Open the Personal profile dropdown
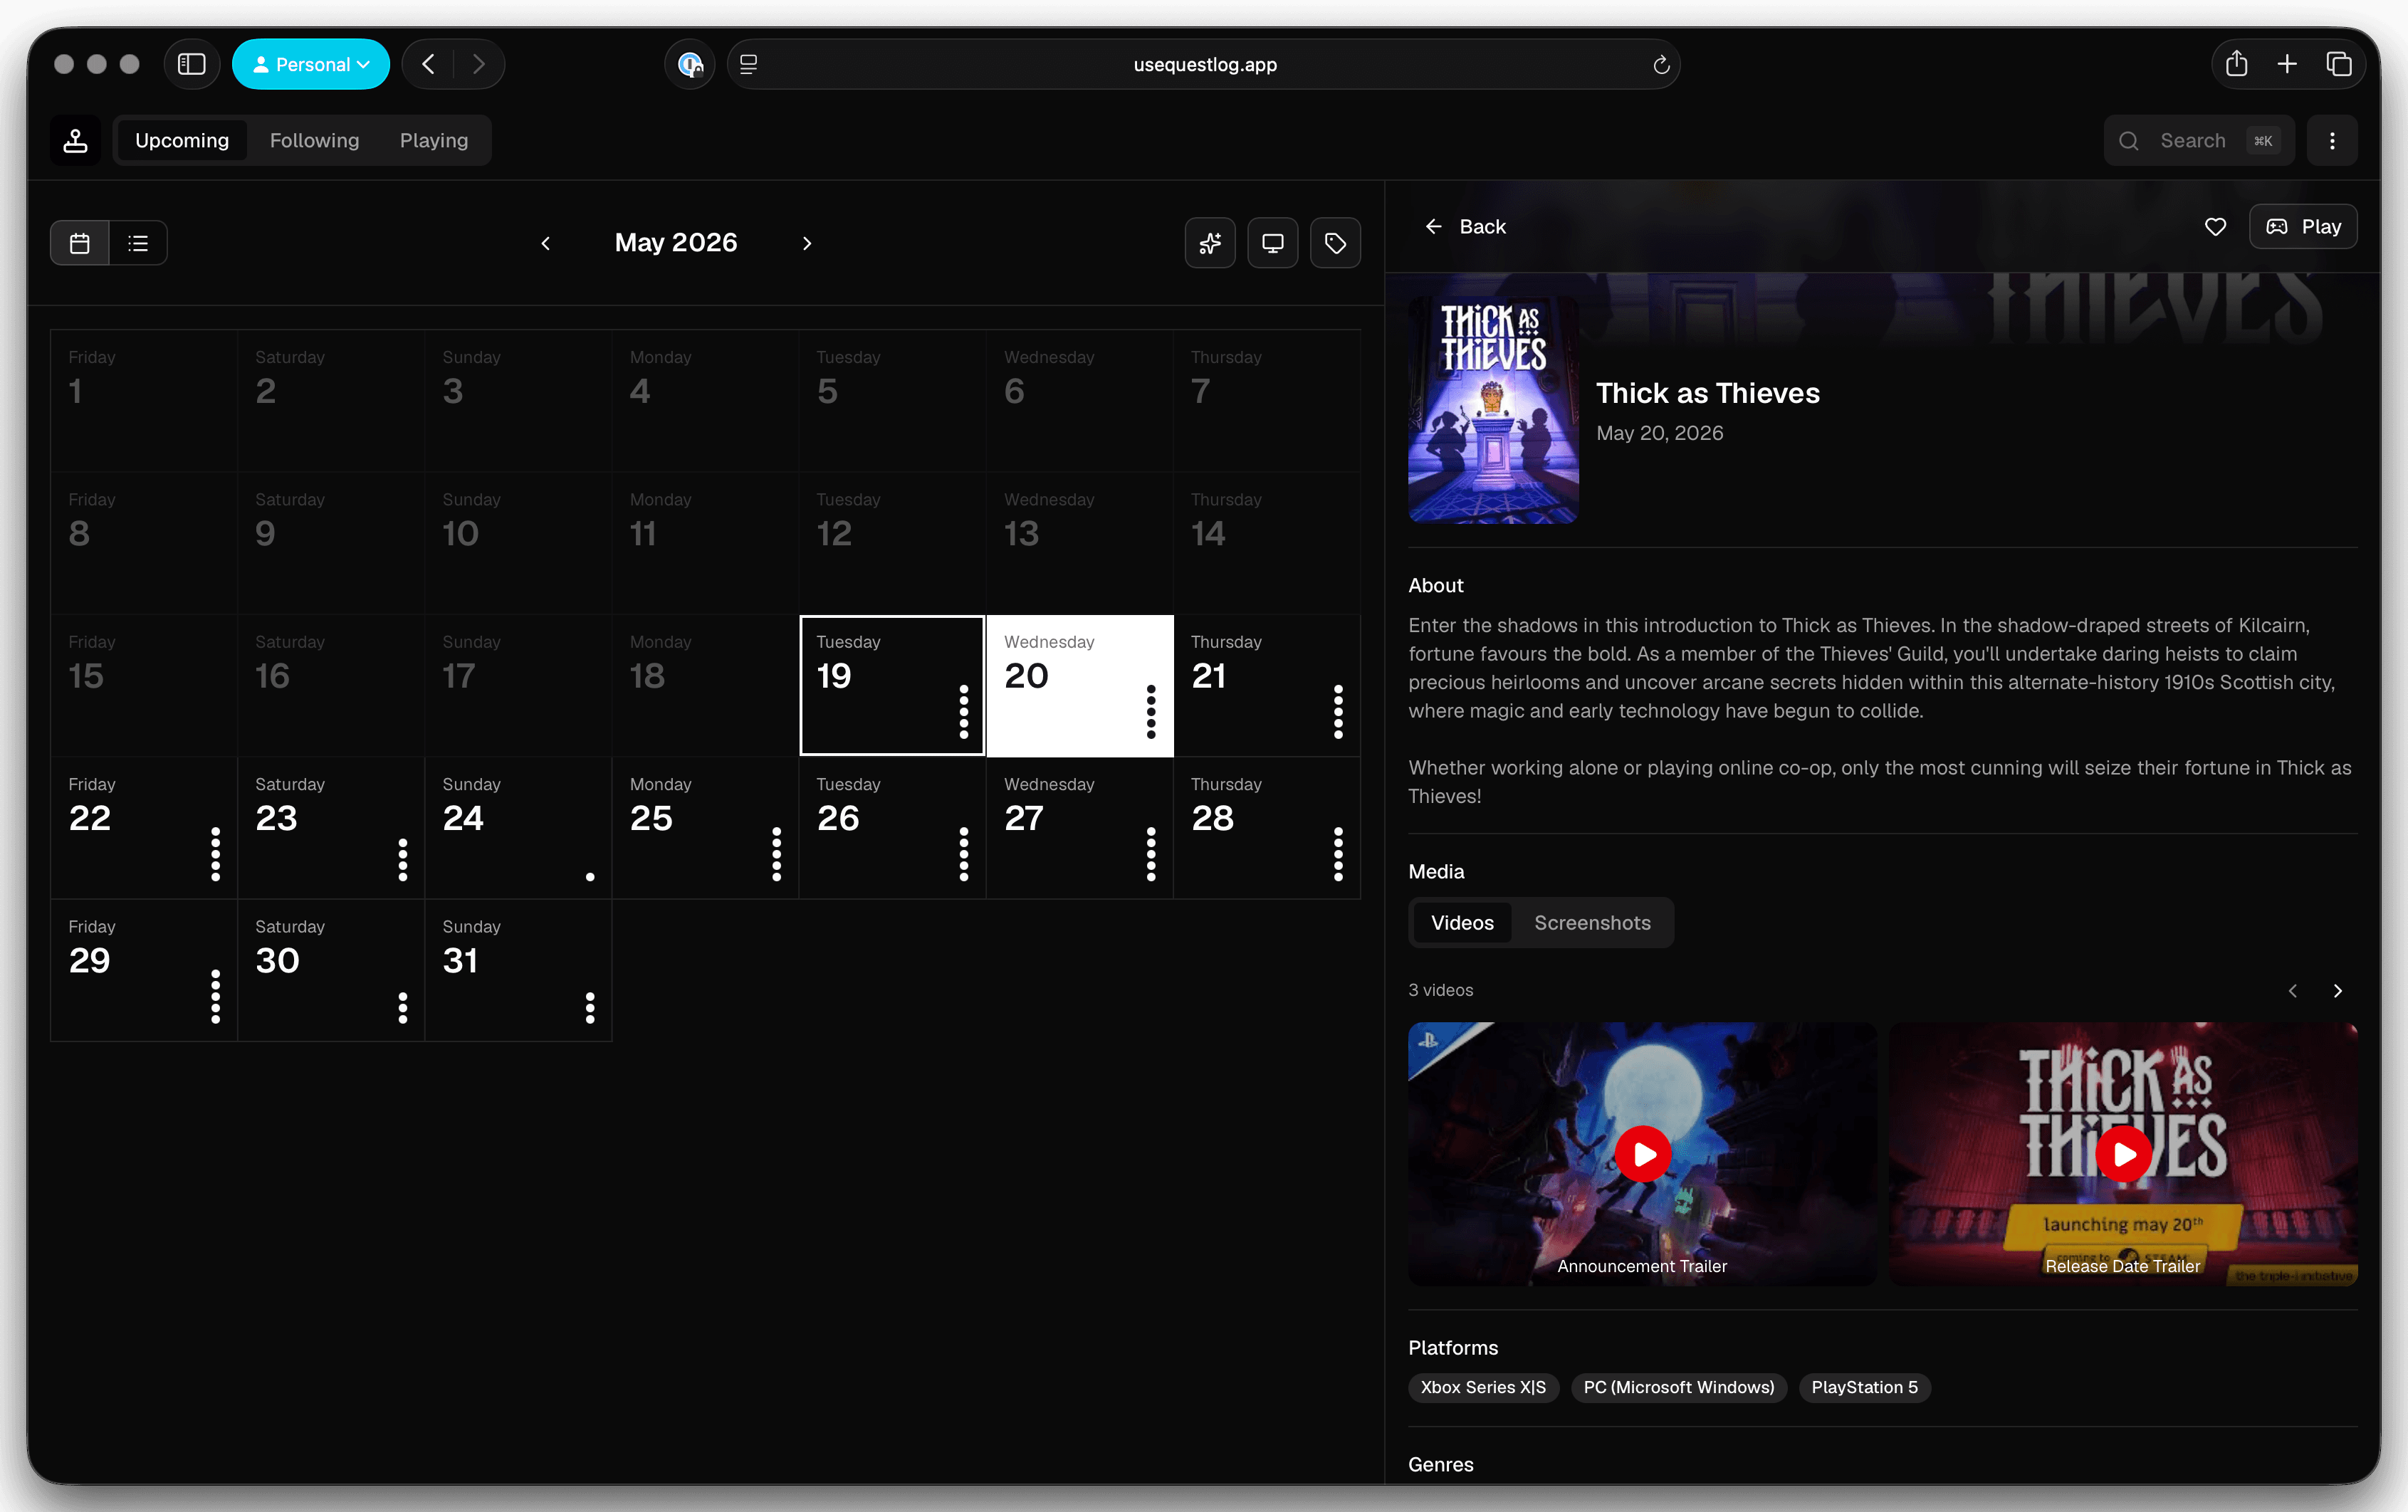Screen dimensions: 2408x1512 pyautogui.click(x=311, y=64)
